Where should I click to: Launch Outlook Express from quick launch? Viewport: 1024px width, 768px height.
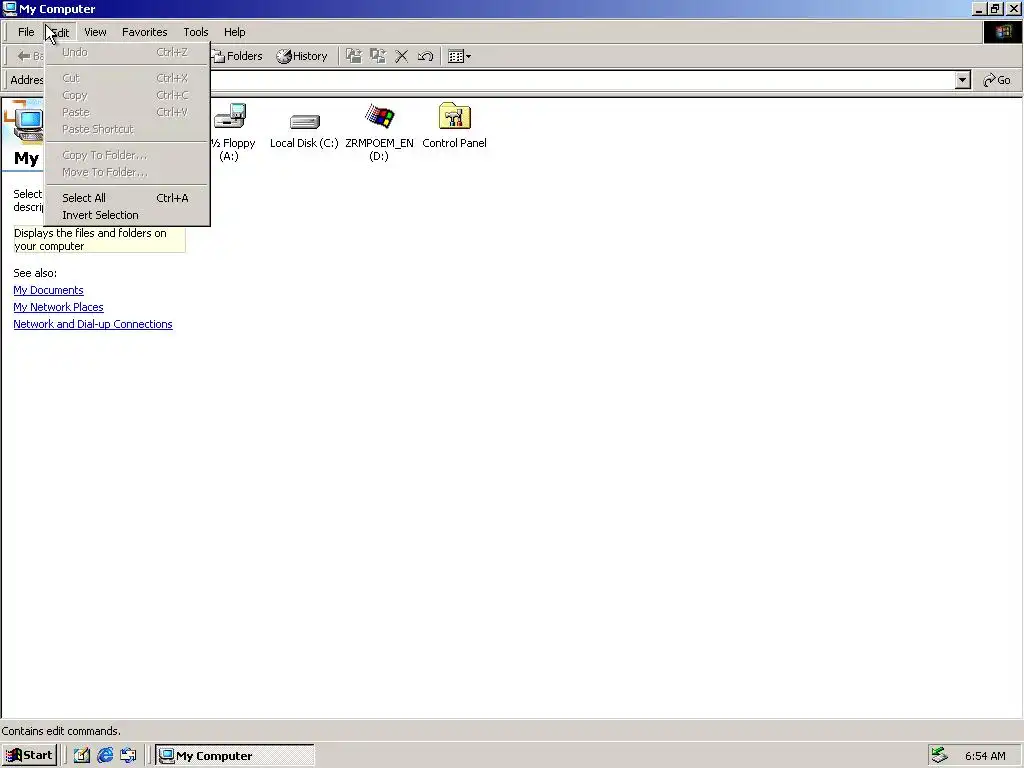tap(128, 756)
